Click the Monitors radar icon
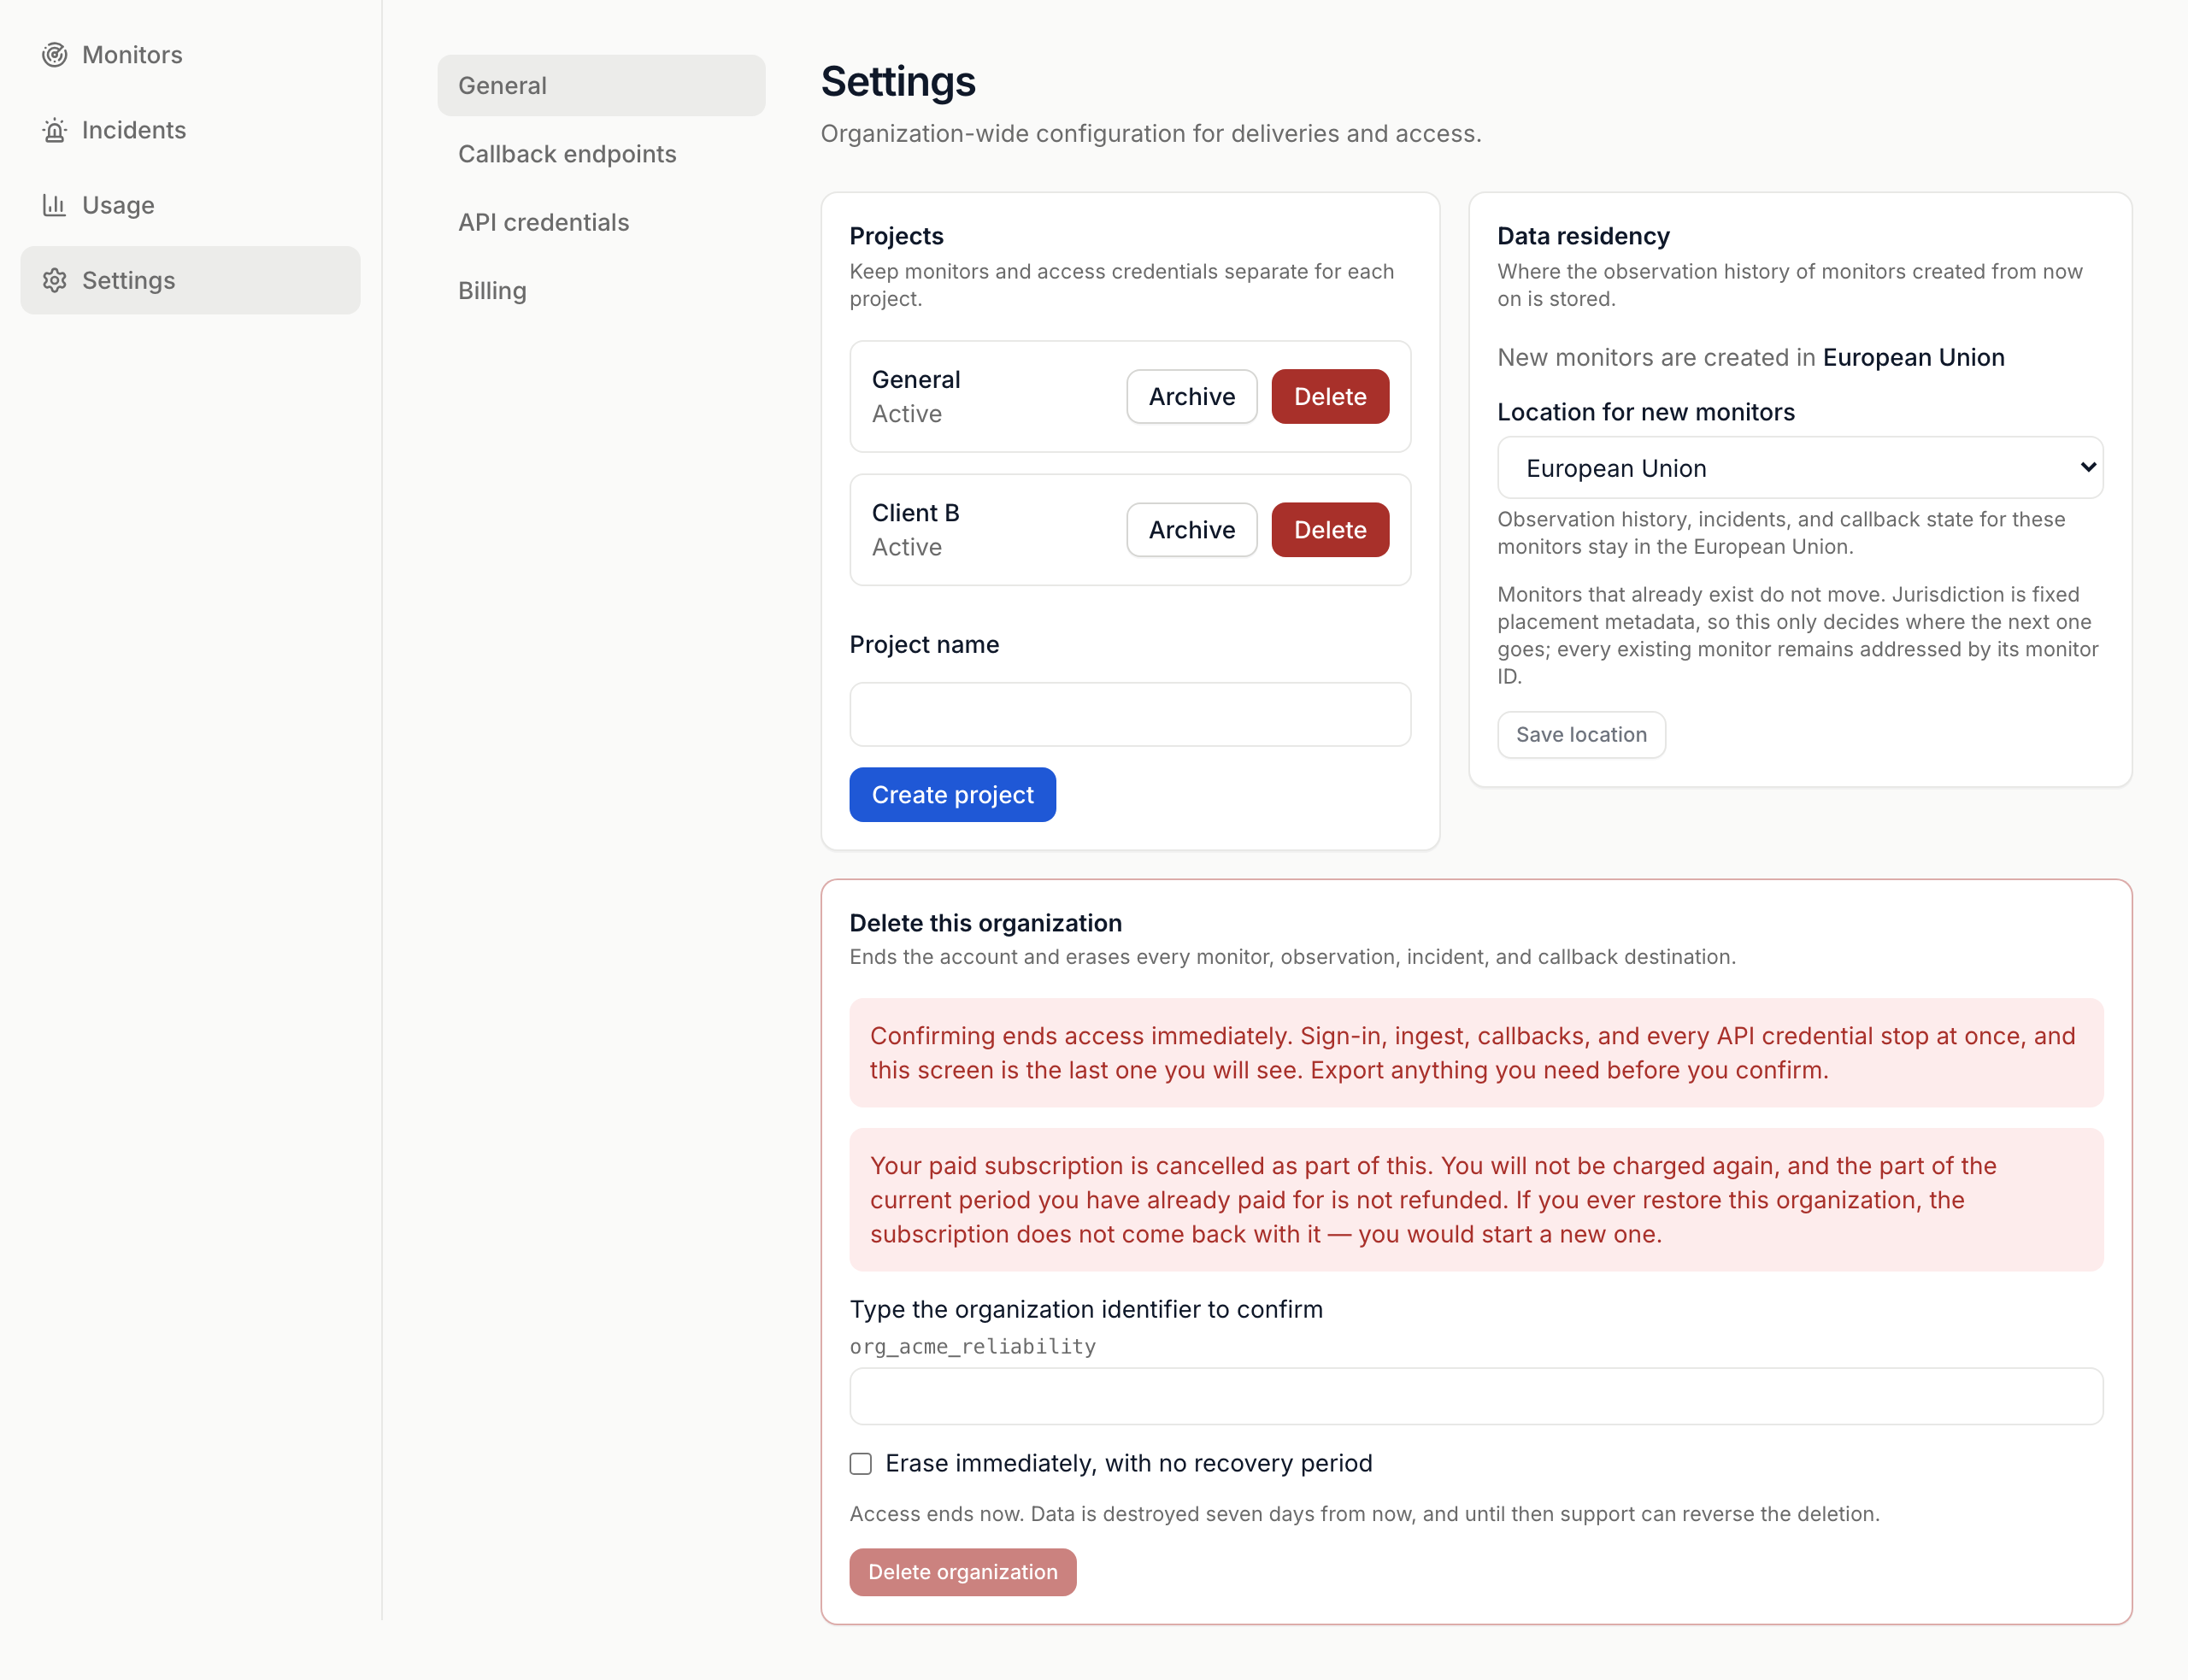The image size is (2188, 1680). 54,55
